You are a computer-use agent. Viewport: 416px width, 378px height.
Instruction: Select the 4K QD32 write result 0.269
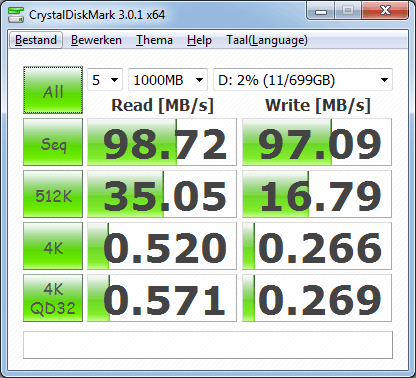click(317, 298)
